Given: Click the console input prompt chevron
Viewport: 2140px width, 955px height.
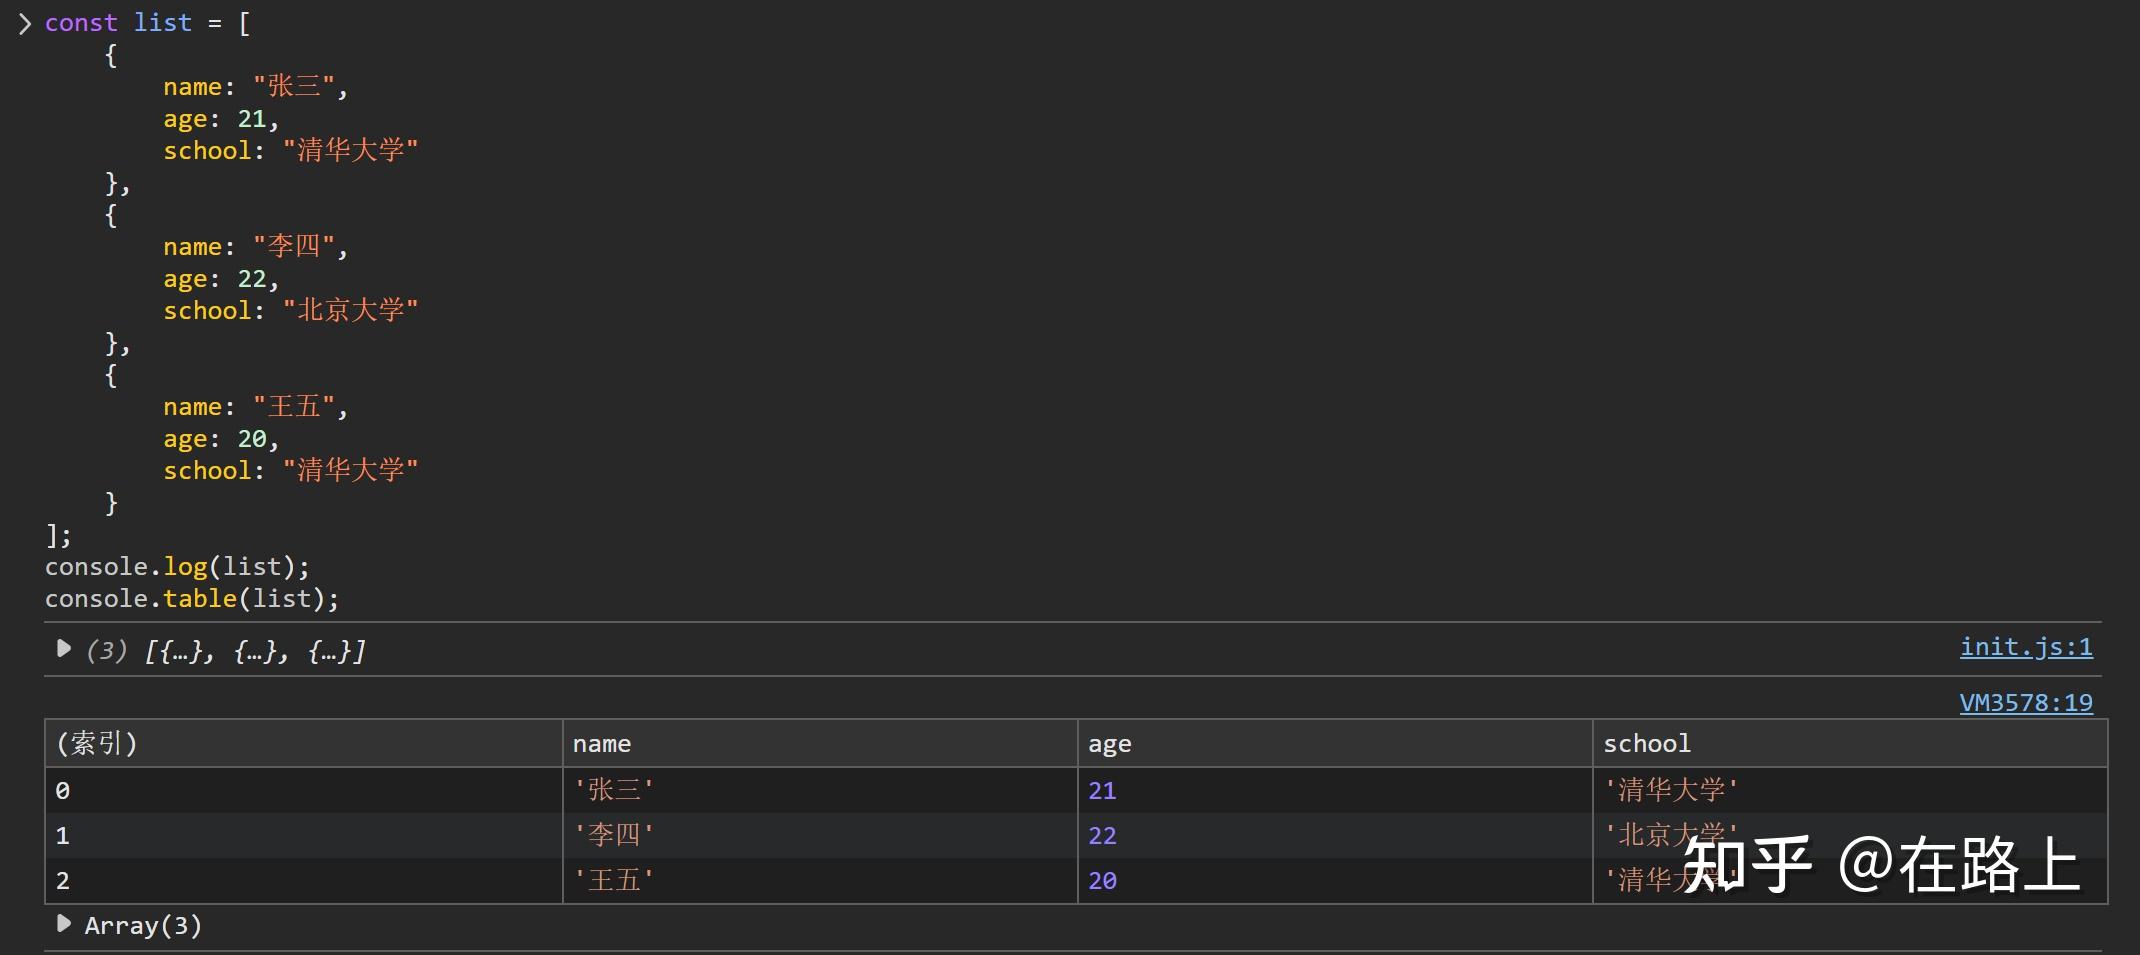Looking at the screenshot, I should coord(25,23).
